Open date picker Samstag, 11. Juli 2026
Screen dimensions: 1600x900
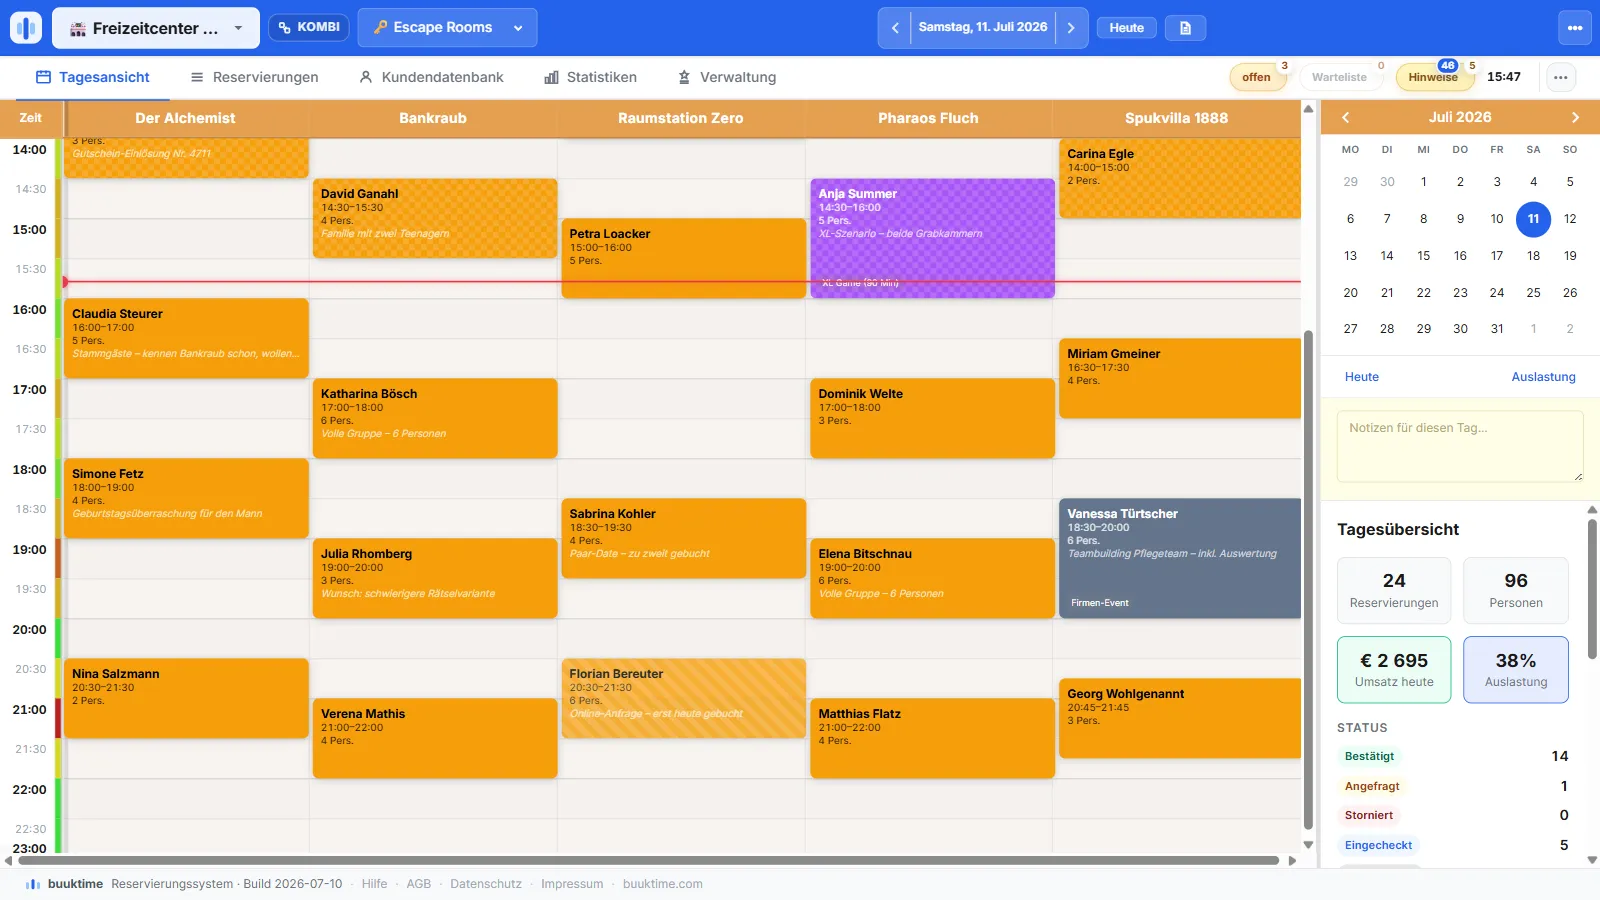[x=983, y=28]
